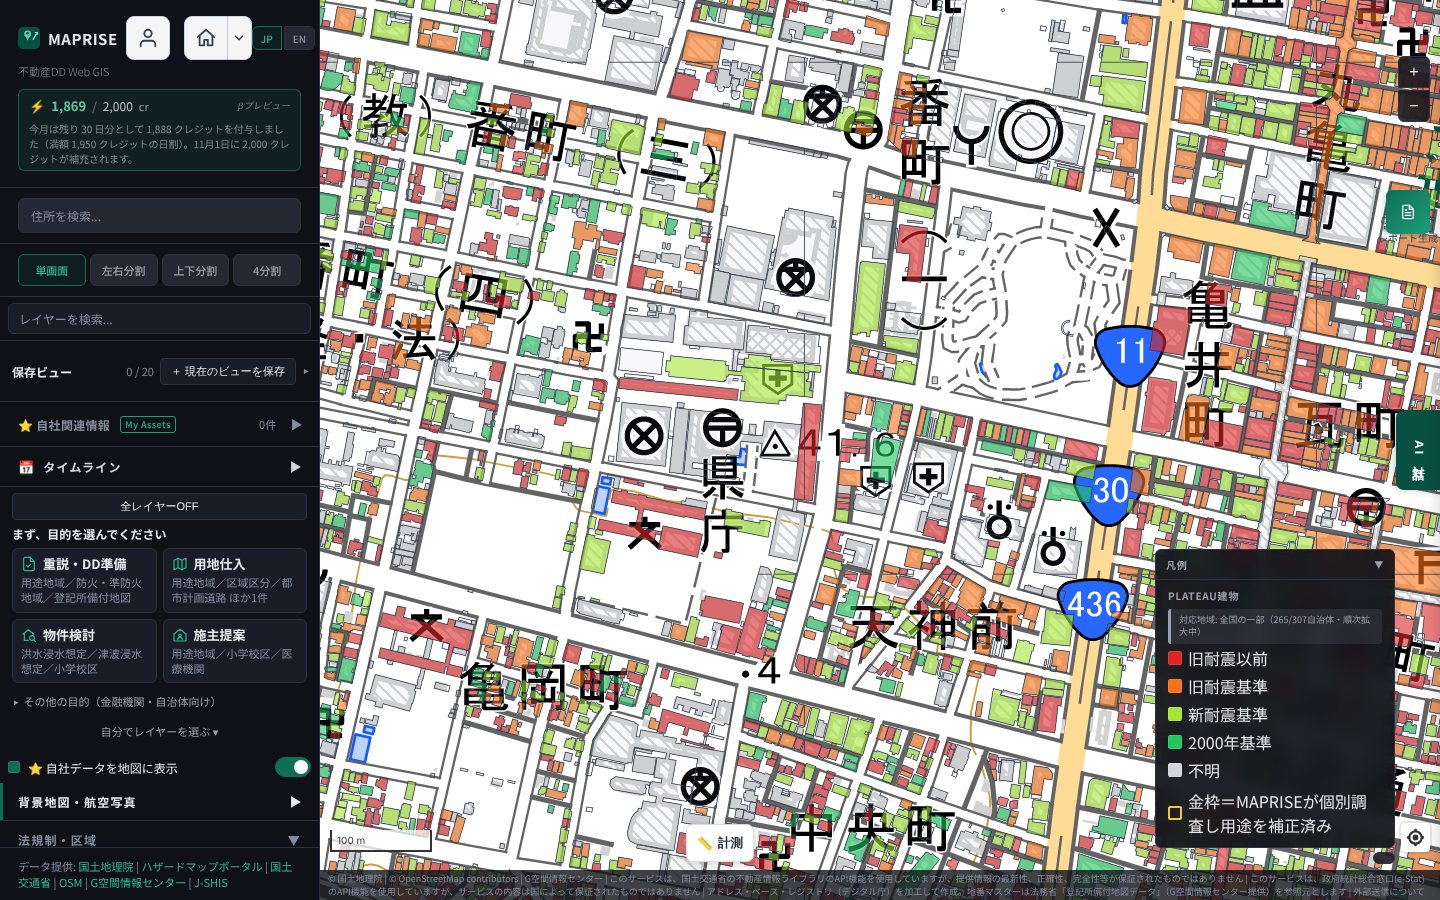Click the MAPRISE map-pin logo icon
The width and height of the screenshot is (1440, 900).
tap(29, 38)
